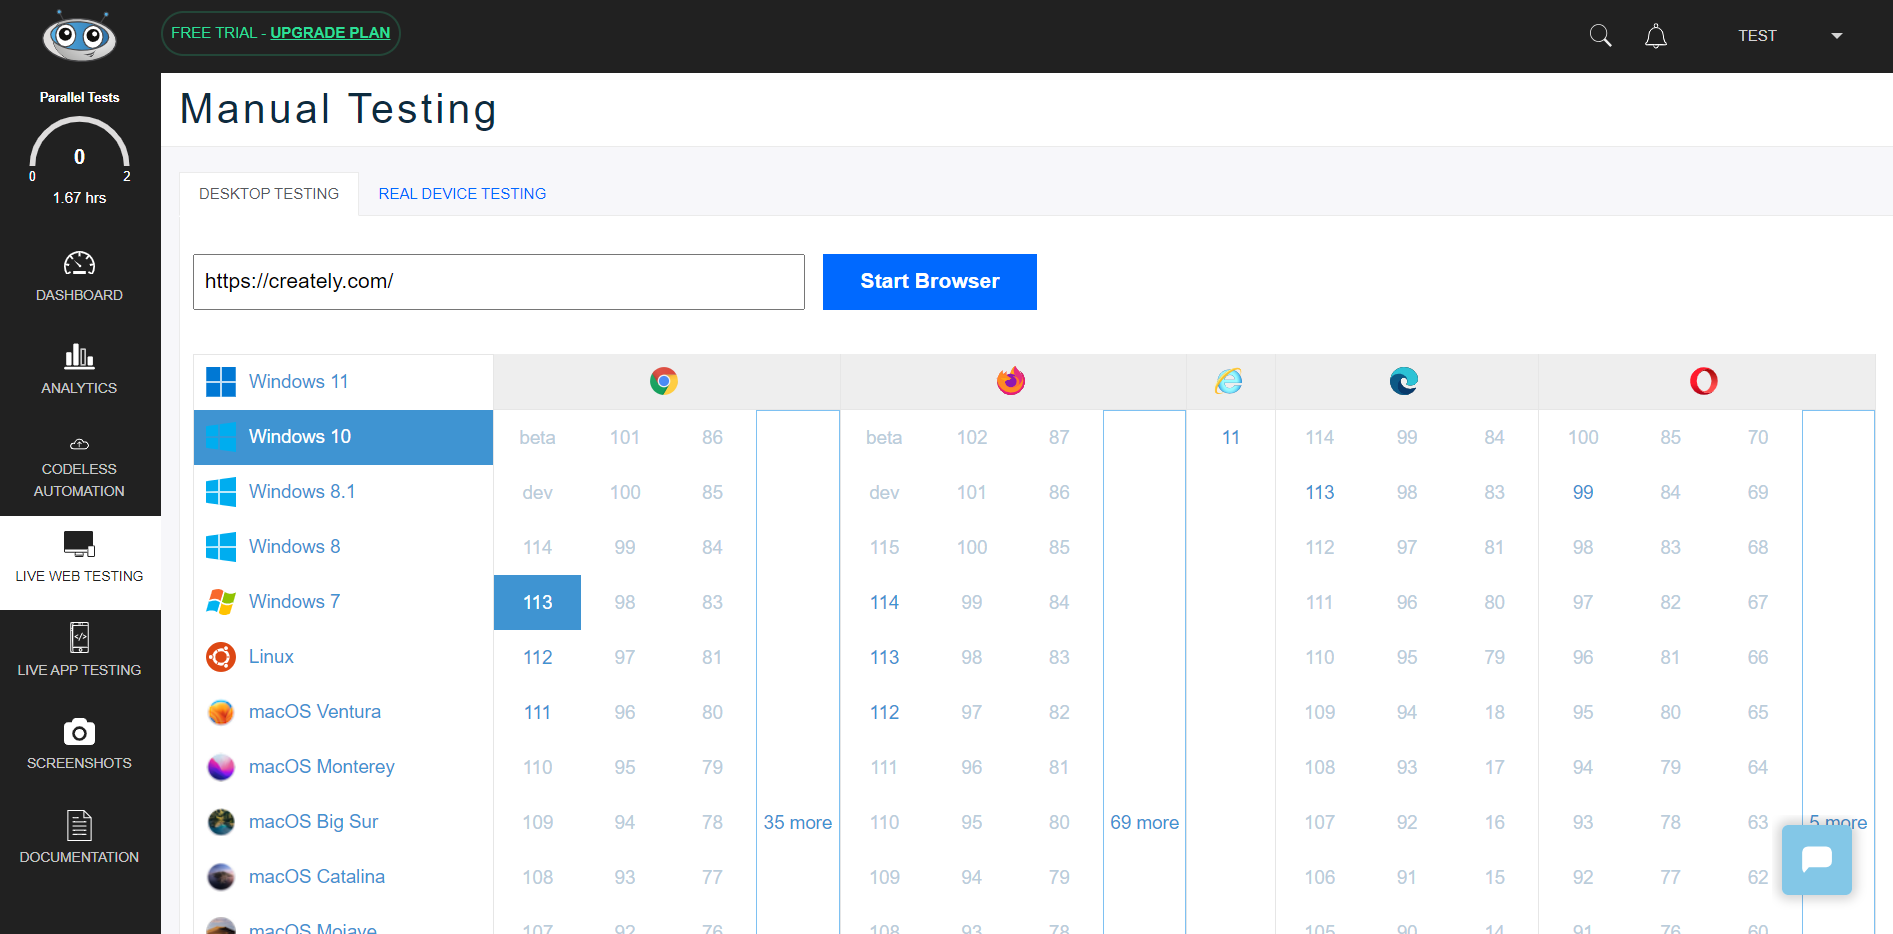This screenshot has height=934, width=1893.
Task: Click the URL input field
Action: (498, 282)
